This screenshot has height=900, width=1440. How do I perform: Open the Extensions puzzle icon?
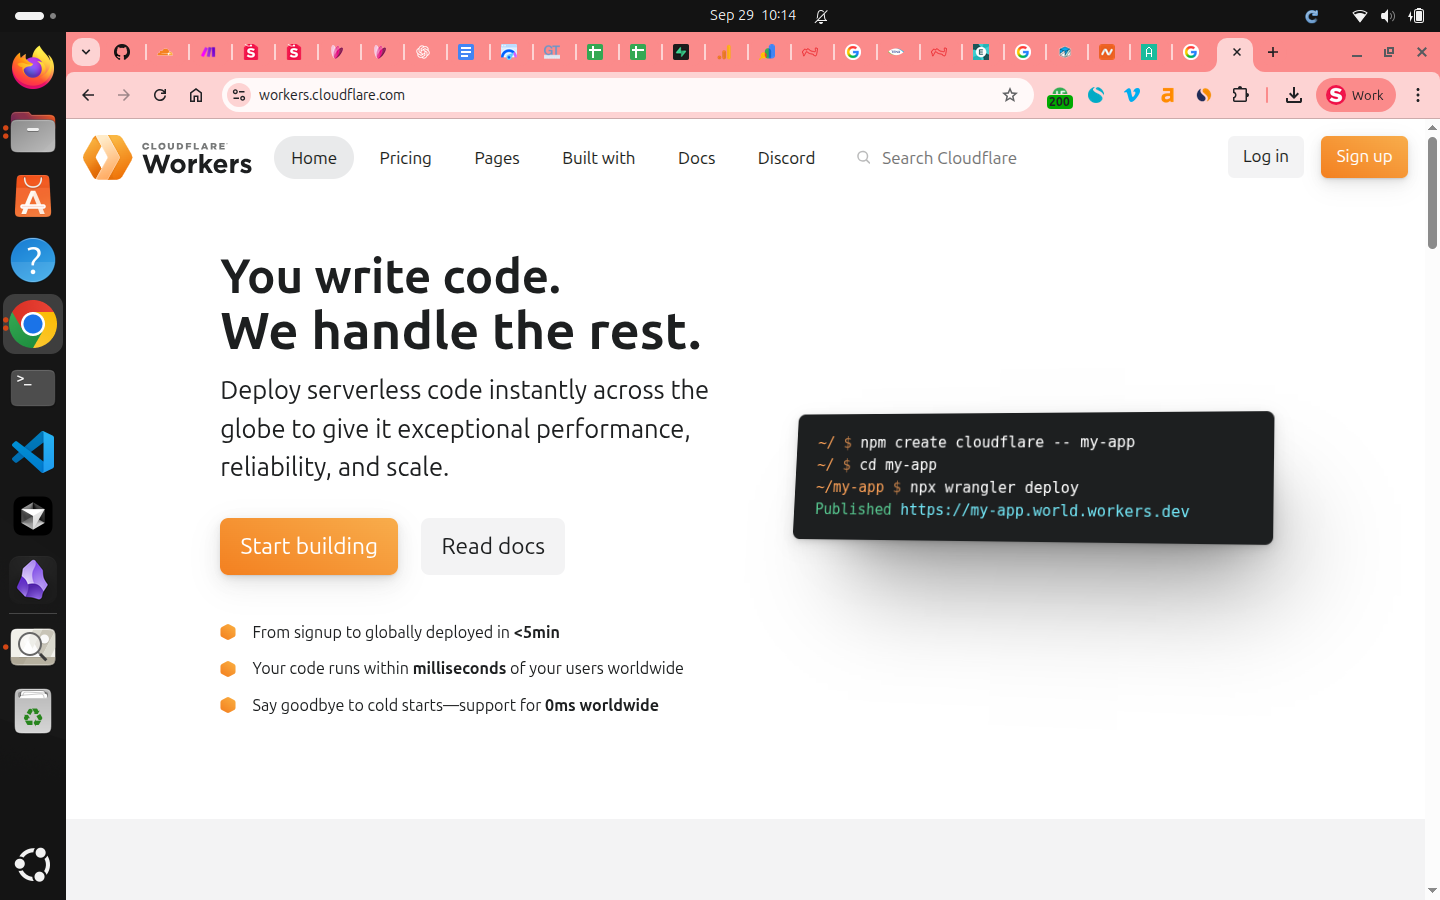1240,95
